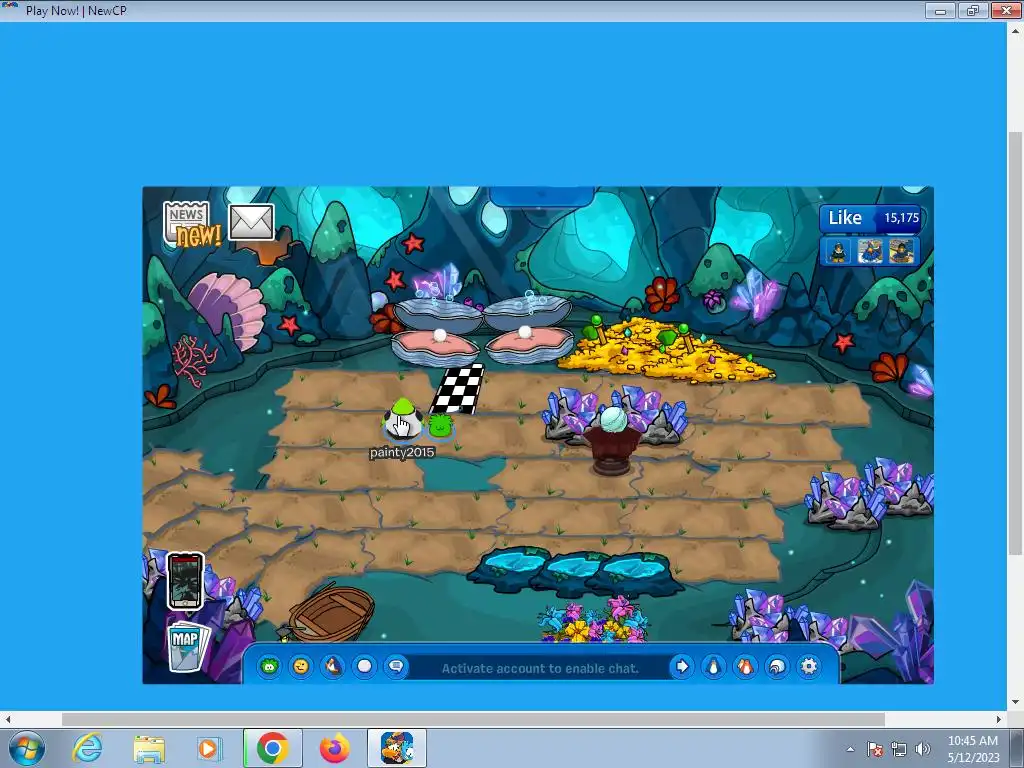Click the send message arrow button

[x=681, y=666]
